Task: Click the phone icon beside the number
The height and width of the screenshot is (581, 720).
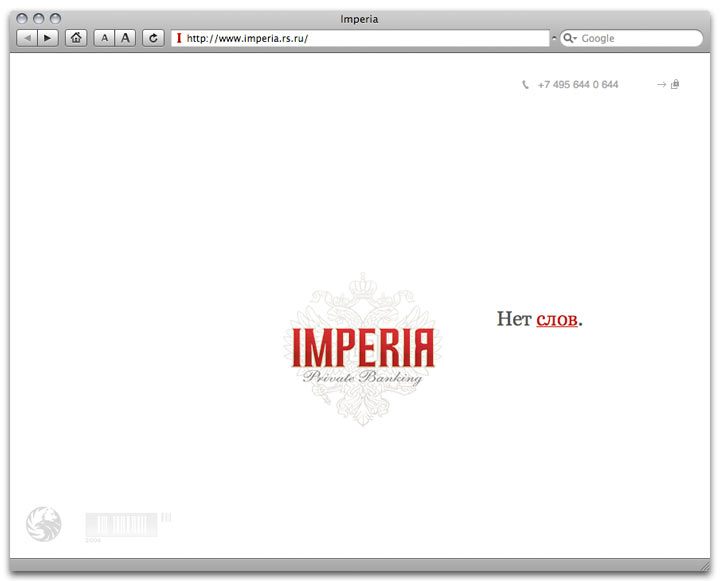Action: 525,85
